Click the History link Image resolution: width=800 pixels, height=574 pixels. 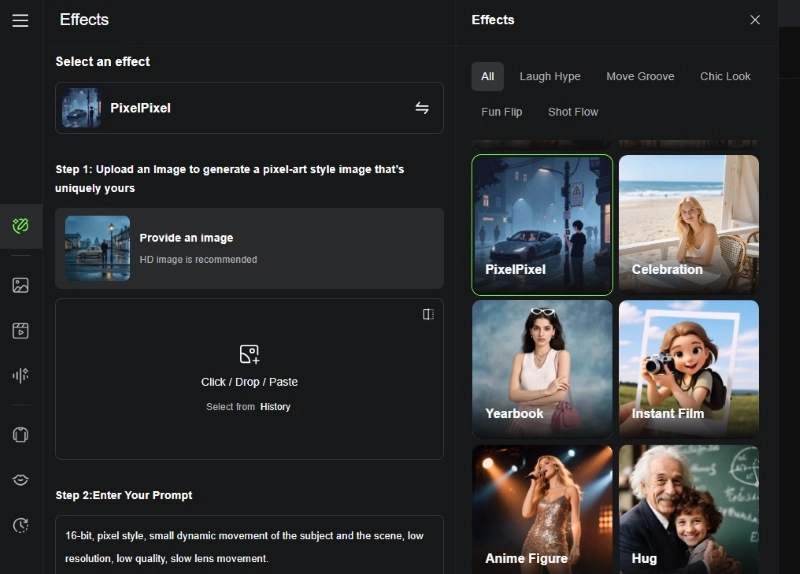point(275,407)
